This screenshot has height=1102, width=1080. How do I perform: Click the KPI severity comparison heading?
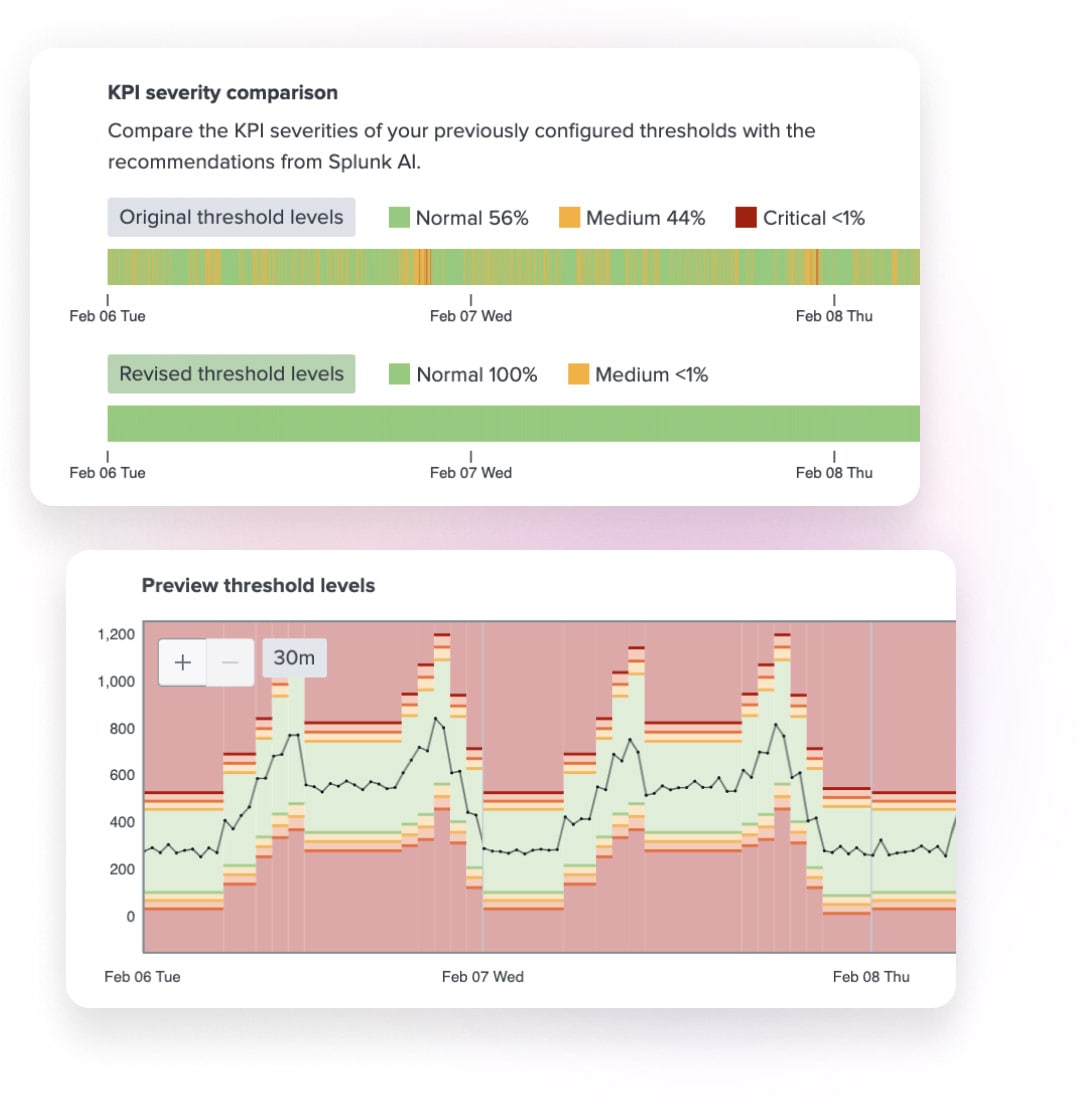222,92
